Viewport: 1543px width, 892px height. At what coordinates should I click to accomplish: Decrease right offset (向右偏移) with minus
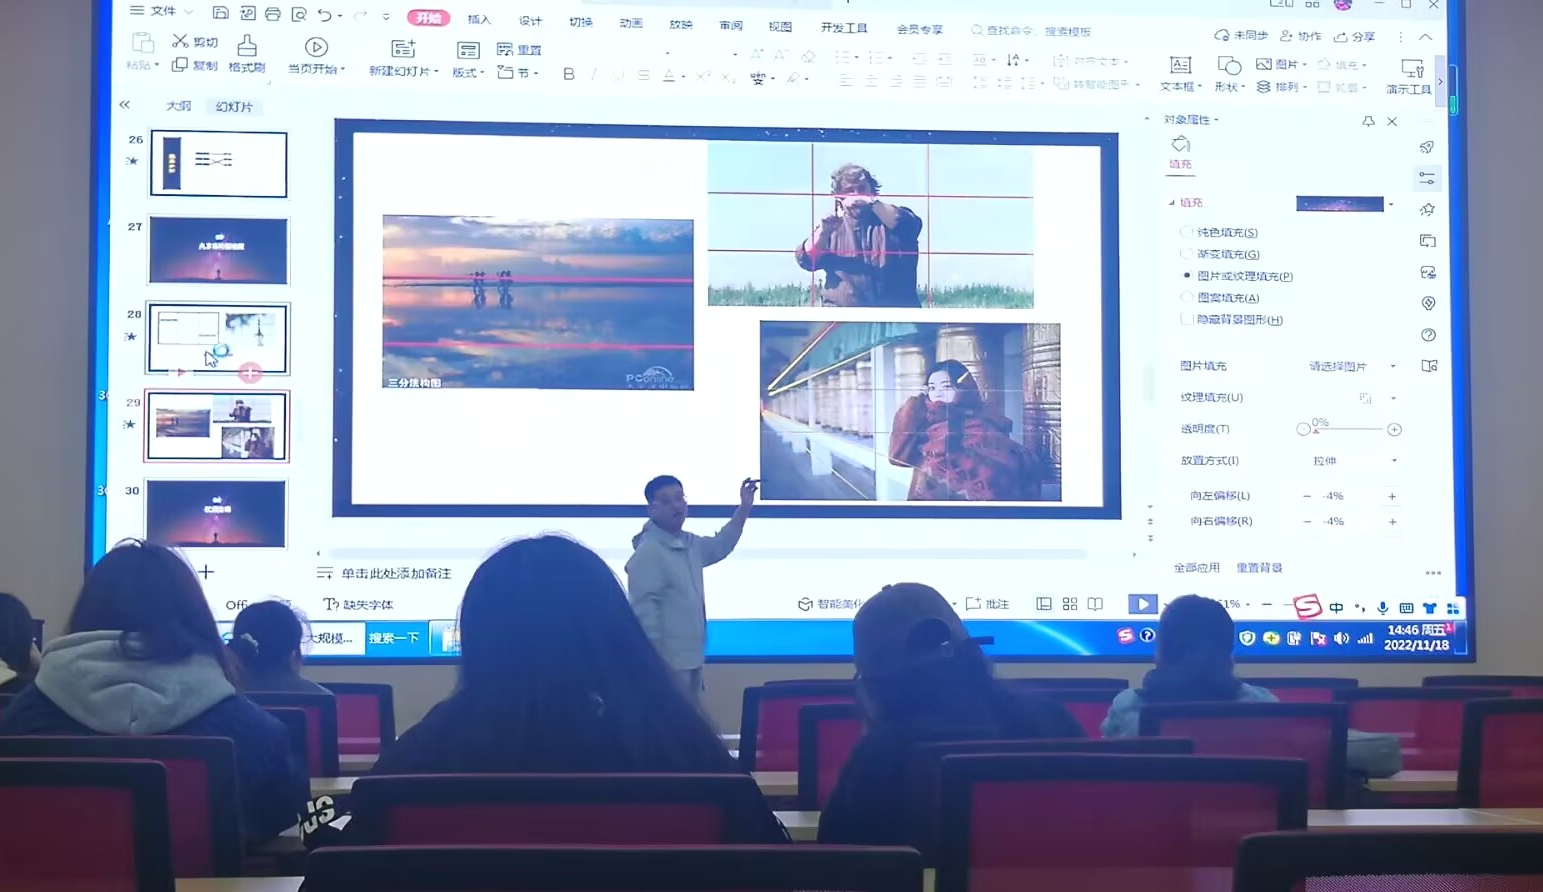pyautogui.click(x=1306, y=521)
